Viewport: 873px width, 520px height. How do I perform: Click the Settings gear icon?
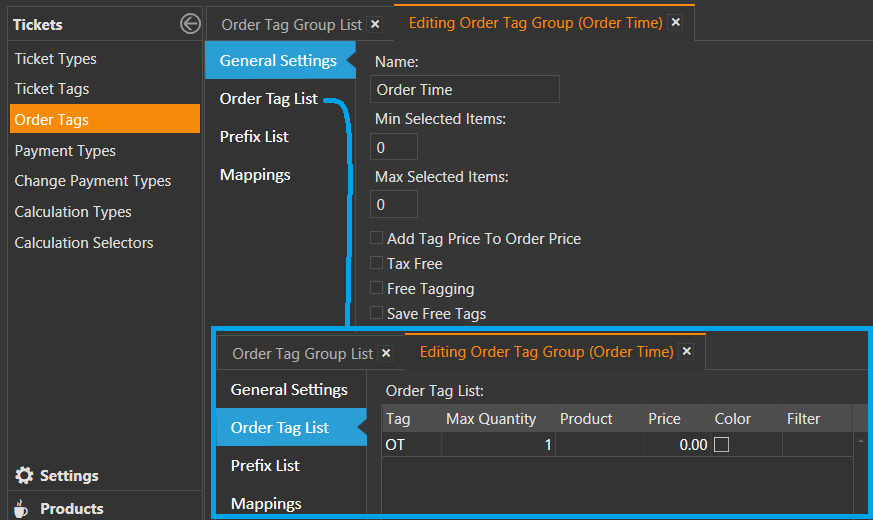(x=24, y=476)
